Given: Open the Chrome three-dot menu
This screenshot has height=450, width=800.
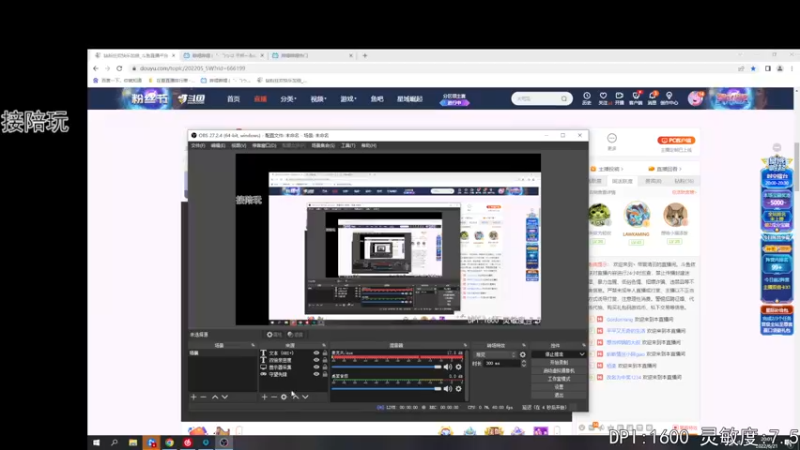Looking at the screenshot, I should point(791,68).
